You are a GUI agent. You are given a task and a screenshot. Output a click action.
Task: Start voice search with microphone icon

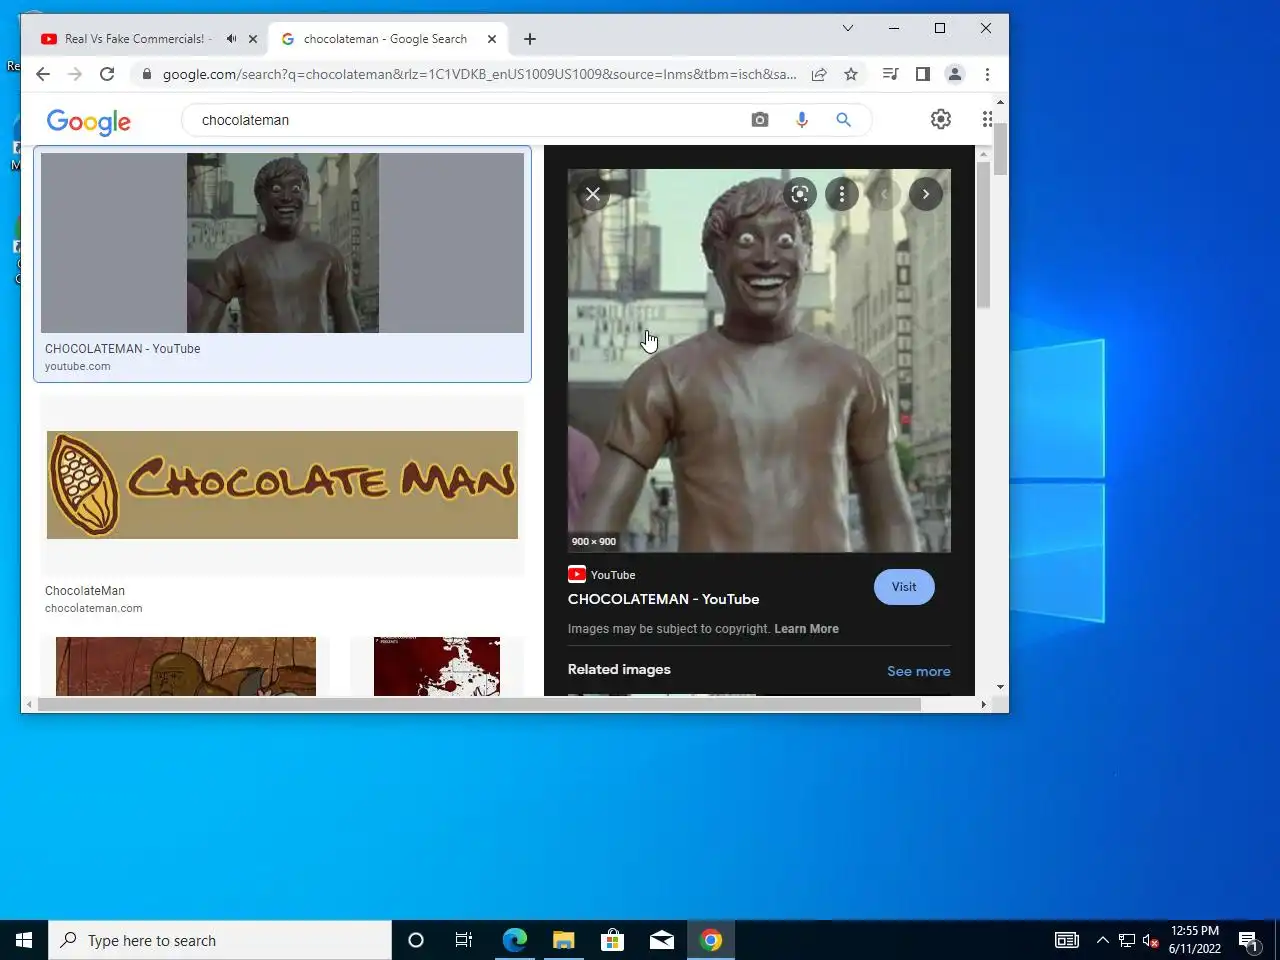click(801, 120)
